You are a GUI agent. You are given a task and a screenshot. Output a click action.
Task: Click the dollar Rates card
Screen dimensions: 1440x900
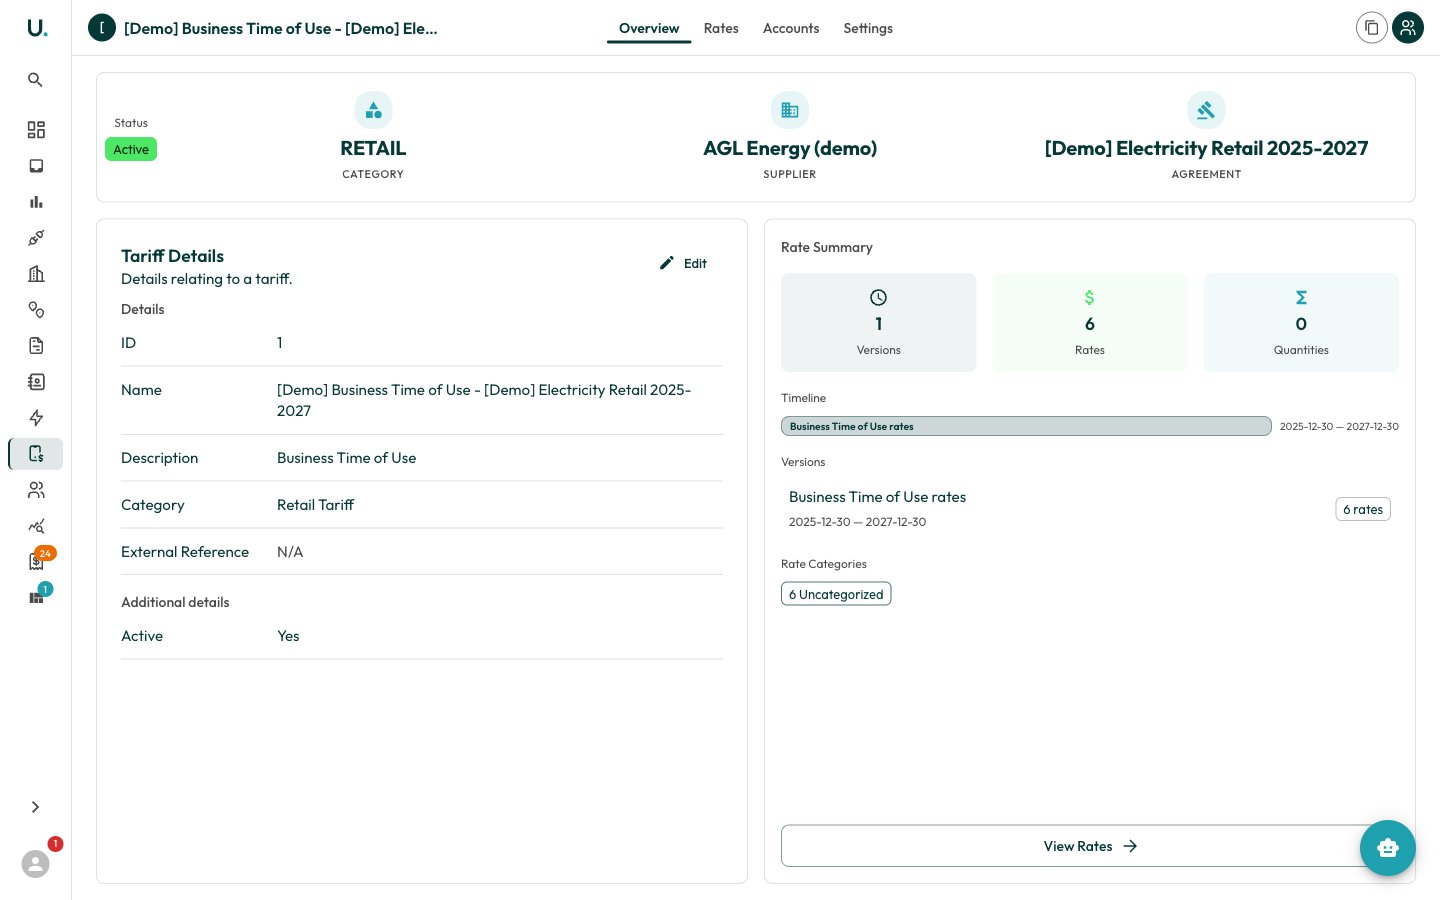point(1090,322)
